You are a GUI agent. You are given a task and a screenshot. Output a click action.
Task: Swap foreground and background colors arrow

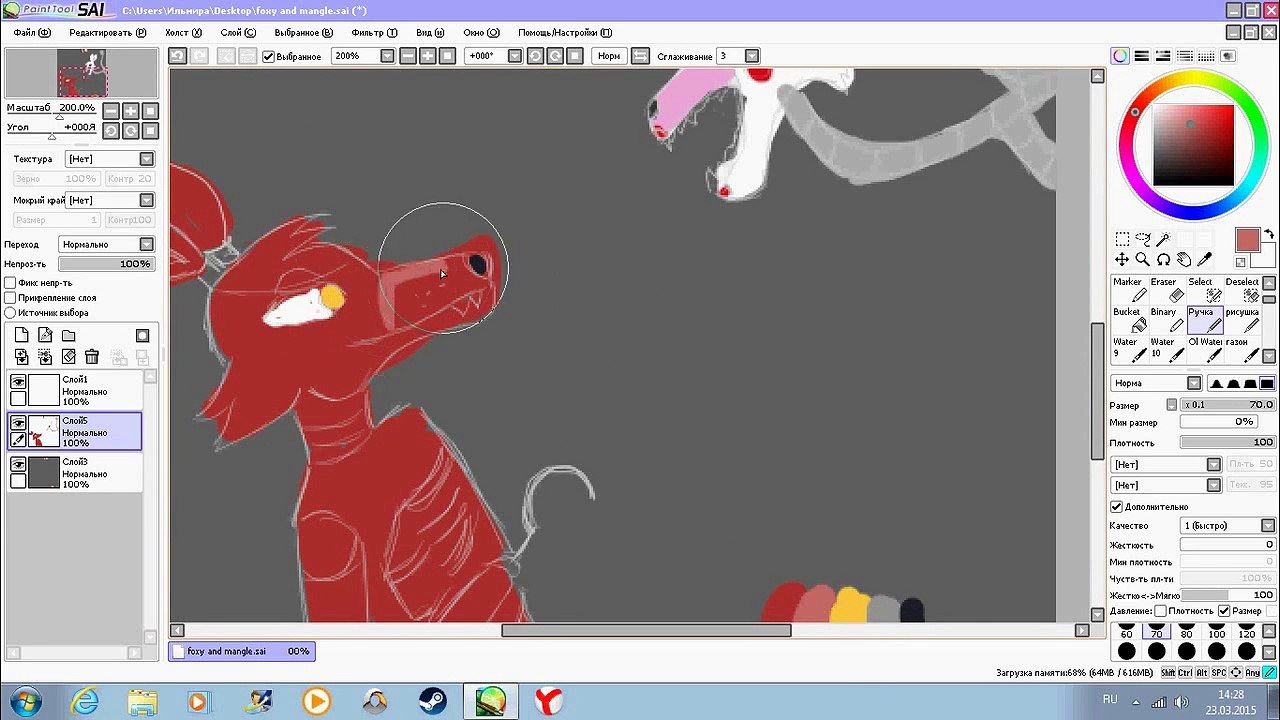coord(1270,235)
